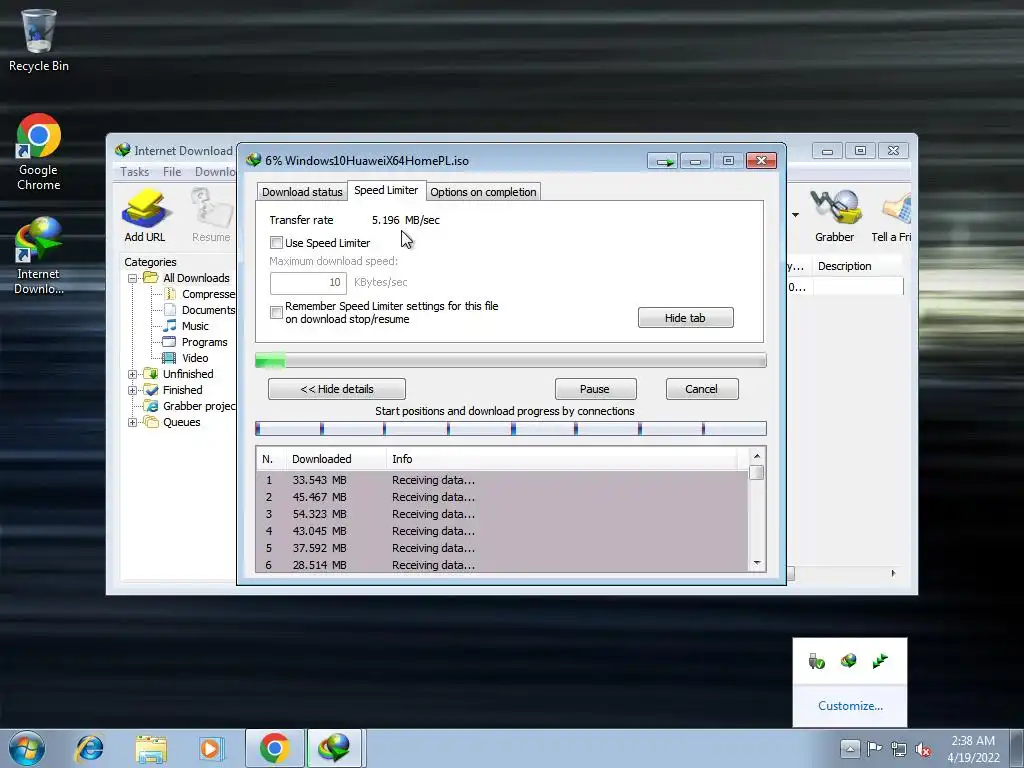
Task: Cancel the download
Action: pos(701,389)
